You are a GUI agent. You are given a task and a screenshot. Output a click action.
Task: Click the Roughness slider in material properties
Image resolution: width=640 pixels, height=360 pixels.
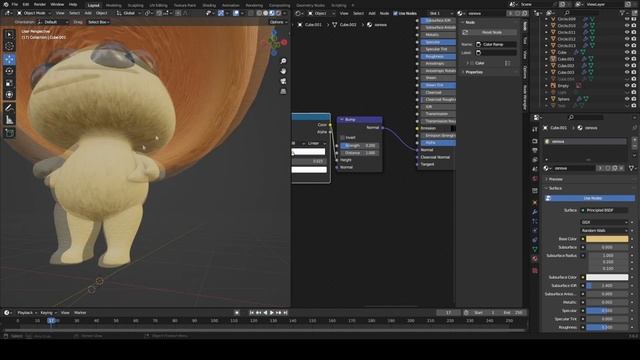point(607,327)
